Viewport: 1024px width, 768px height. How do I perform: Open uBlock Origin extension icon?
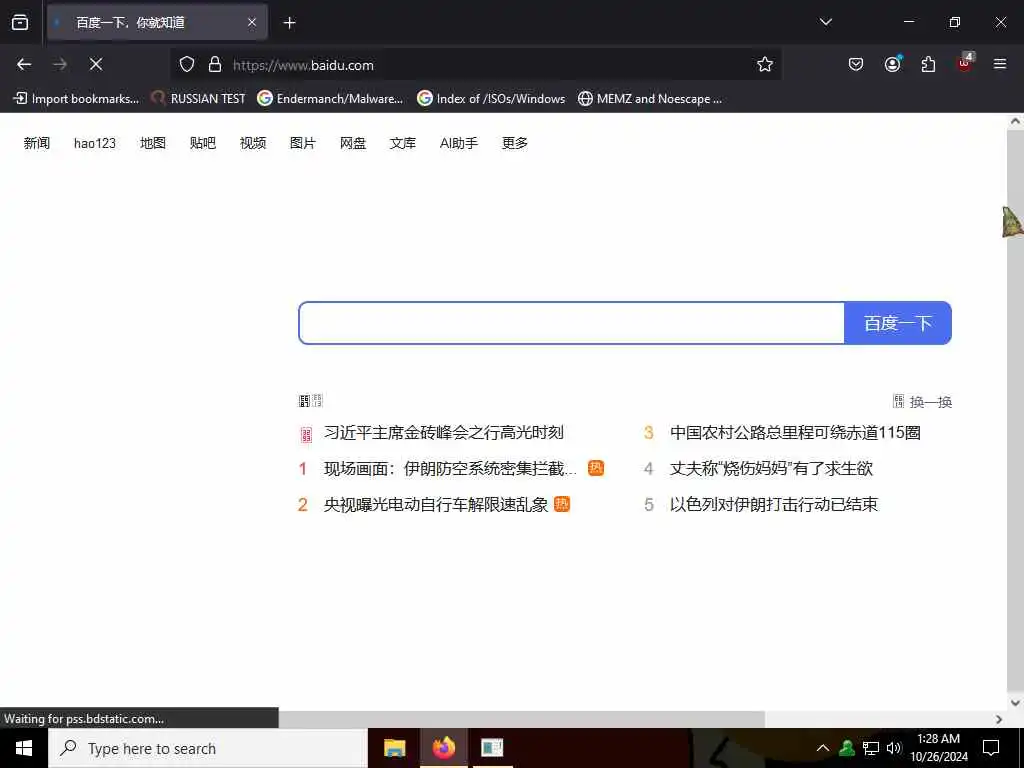pyautogui.click(x=965, y=63)
